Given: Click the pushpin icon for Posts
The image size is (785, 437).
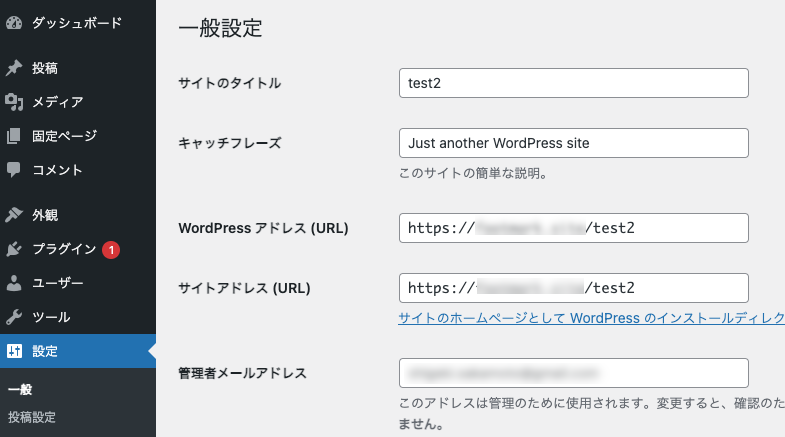Looking at the screenshot, I should [14, 69].
